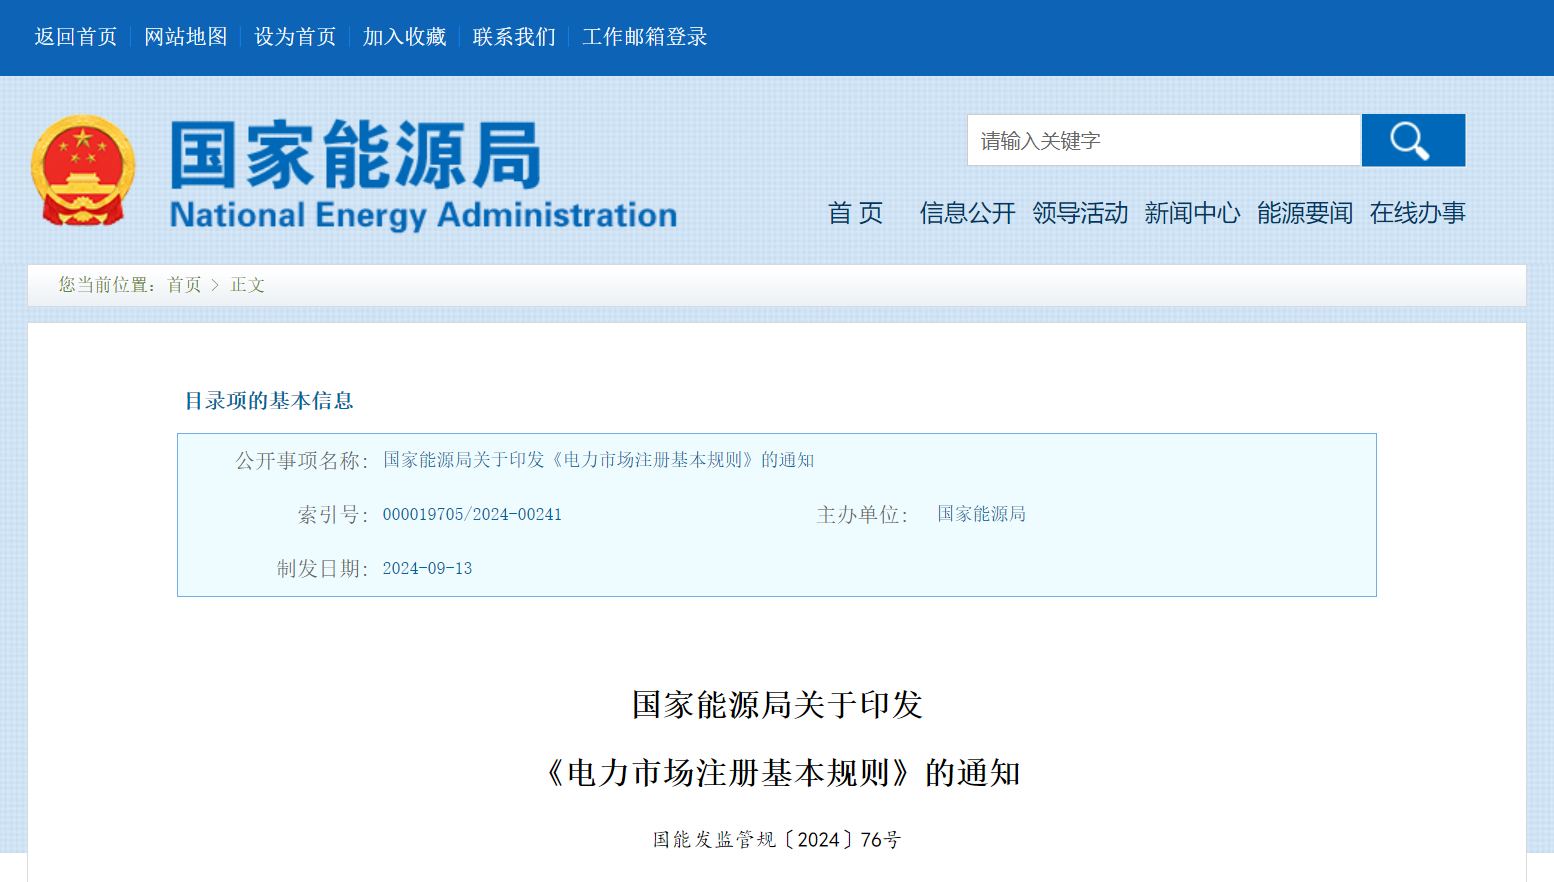
Task: Click the index number 000019705/2024-00241
Action: point(472,514)
